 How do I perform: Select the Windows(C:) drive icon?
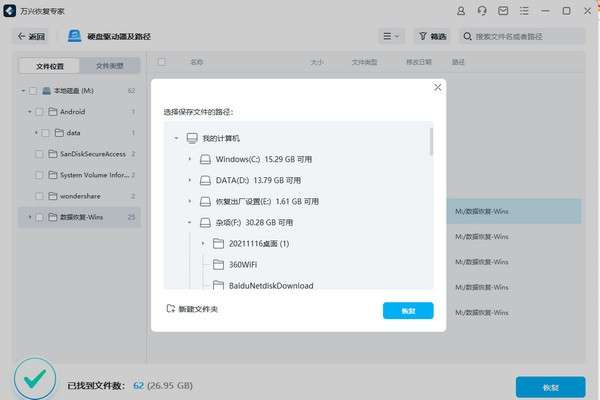(205, 159)
